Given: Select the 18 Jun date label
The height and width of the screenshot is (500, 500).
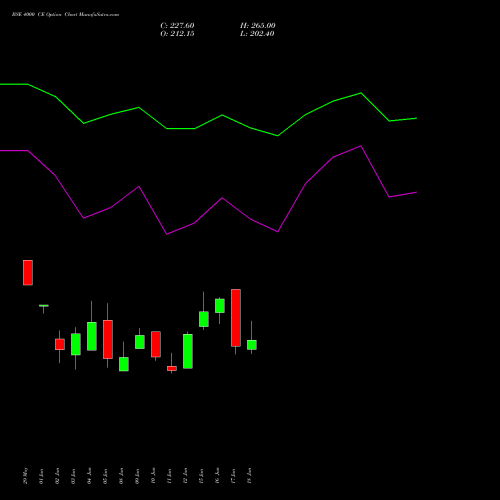Looking at the screenshot, I should [249, 476].
